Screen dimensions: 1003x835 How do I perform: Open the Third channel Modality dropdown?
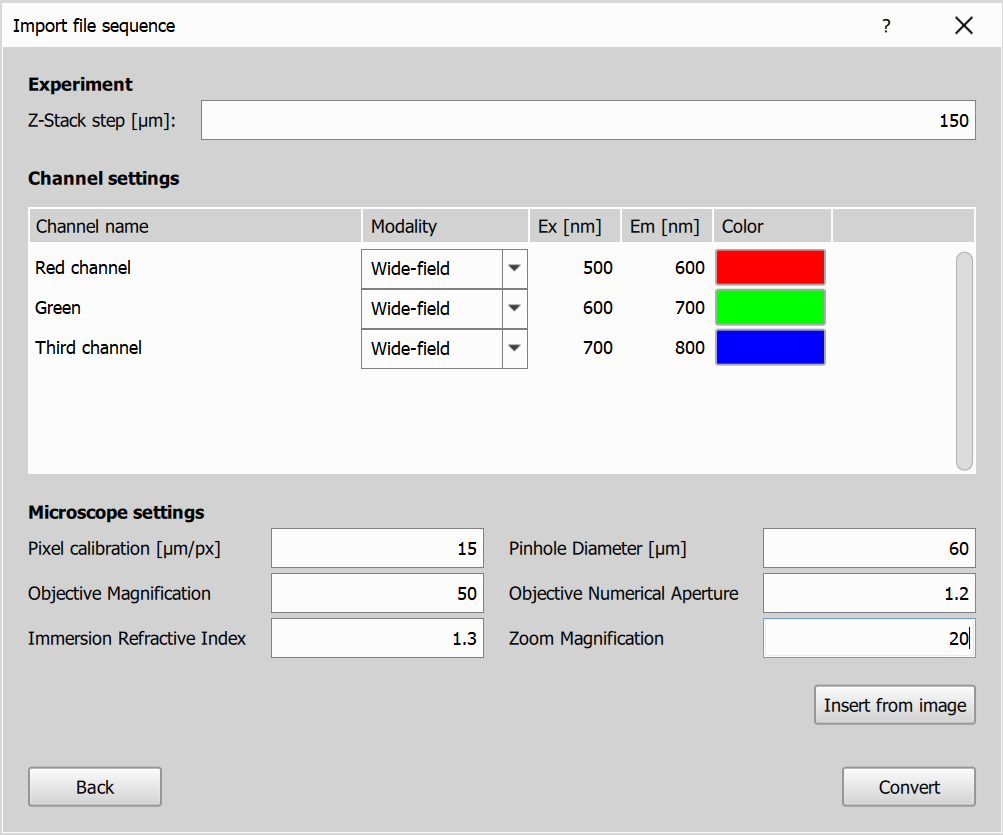(x=516, y=348)
